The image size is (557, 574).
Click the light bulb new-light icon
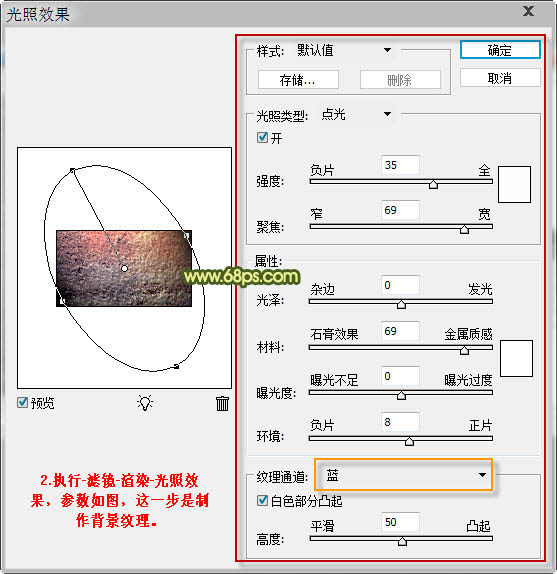[145, 403]
